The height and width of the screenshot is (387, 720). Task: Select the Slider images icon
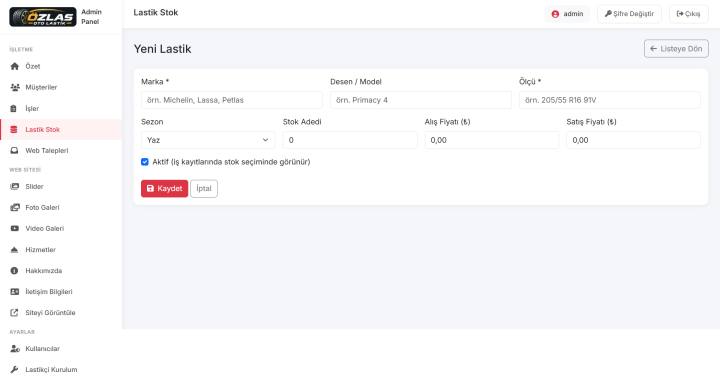pos(15,186)
